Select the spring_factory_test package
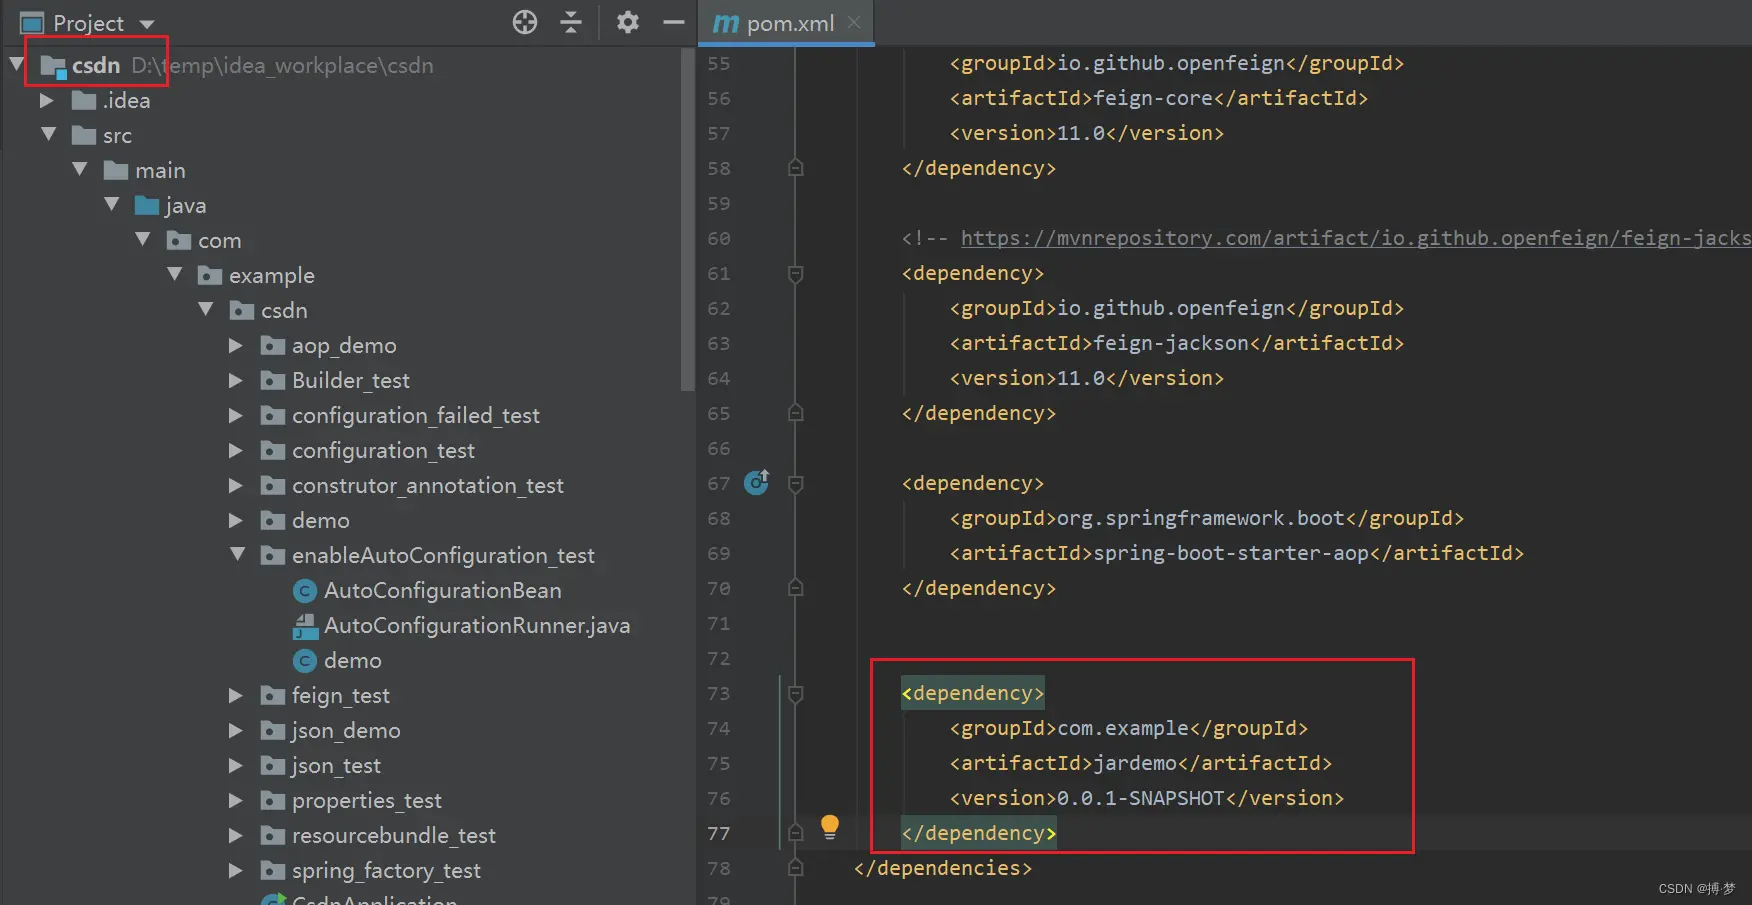 pos(386,870)
